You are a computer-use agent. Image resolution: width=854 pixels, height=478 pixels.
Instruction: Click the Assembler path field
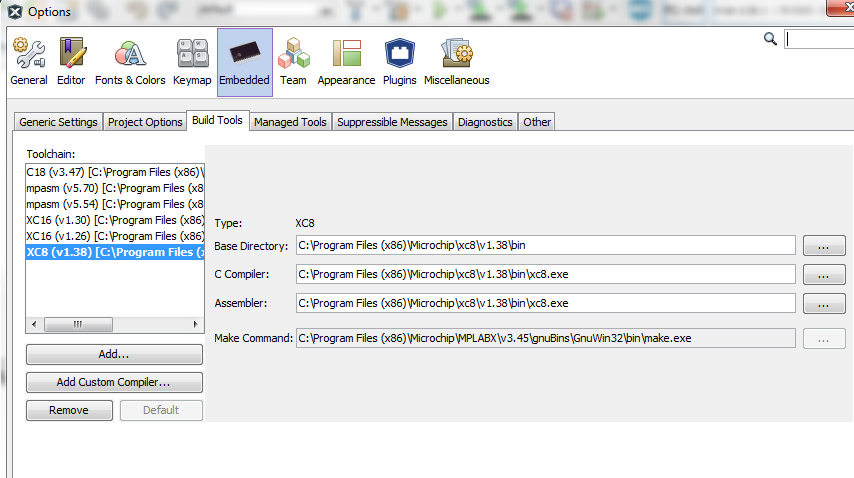(546, 303)
